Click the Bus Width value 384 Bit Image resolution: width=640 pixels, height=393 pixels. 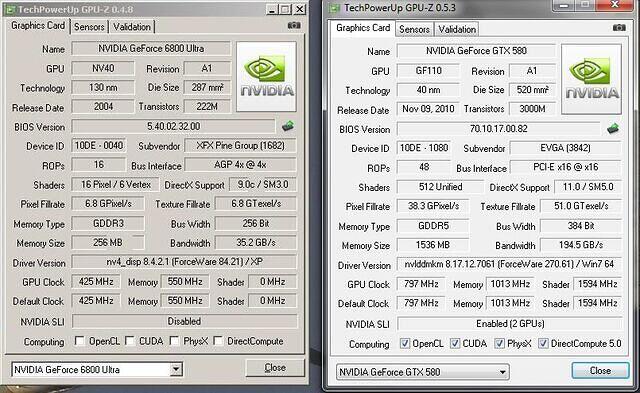pyautogui.click(x=581, y=226)
